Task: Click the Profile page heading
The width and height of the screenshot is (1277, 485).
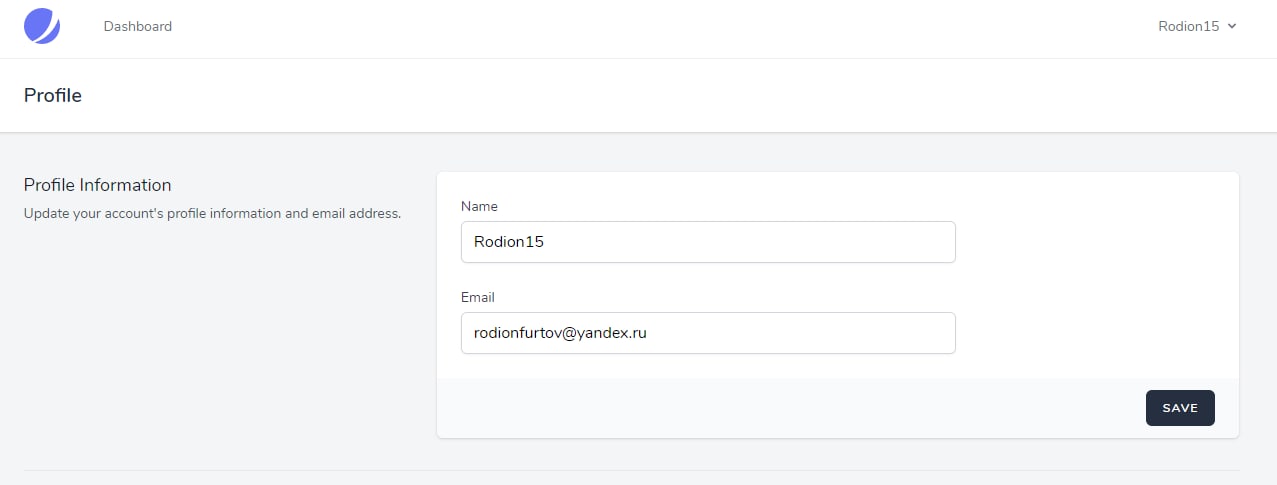Action: (53, 96)
